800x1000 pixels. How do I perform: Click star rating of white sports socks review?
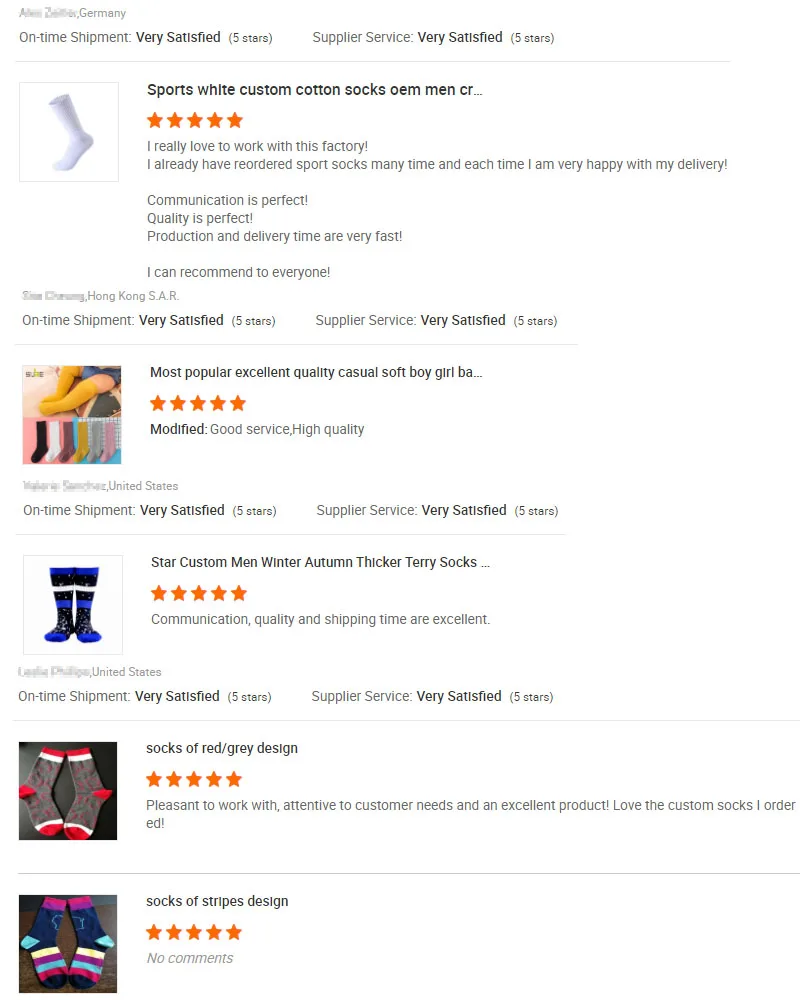195,120
